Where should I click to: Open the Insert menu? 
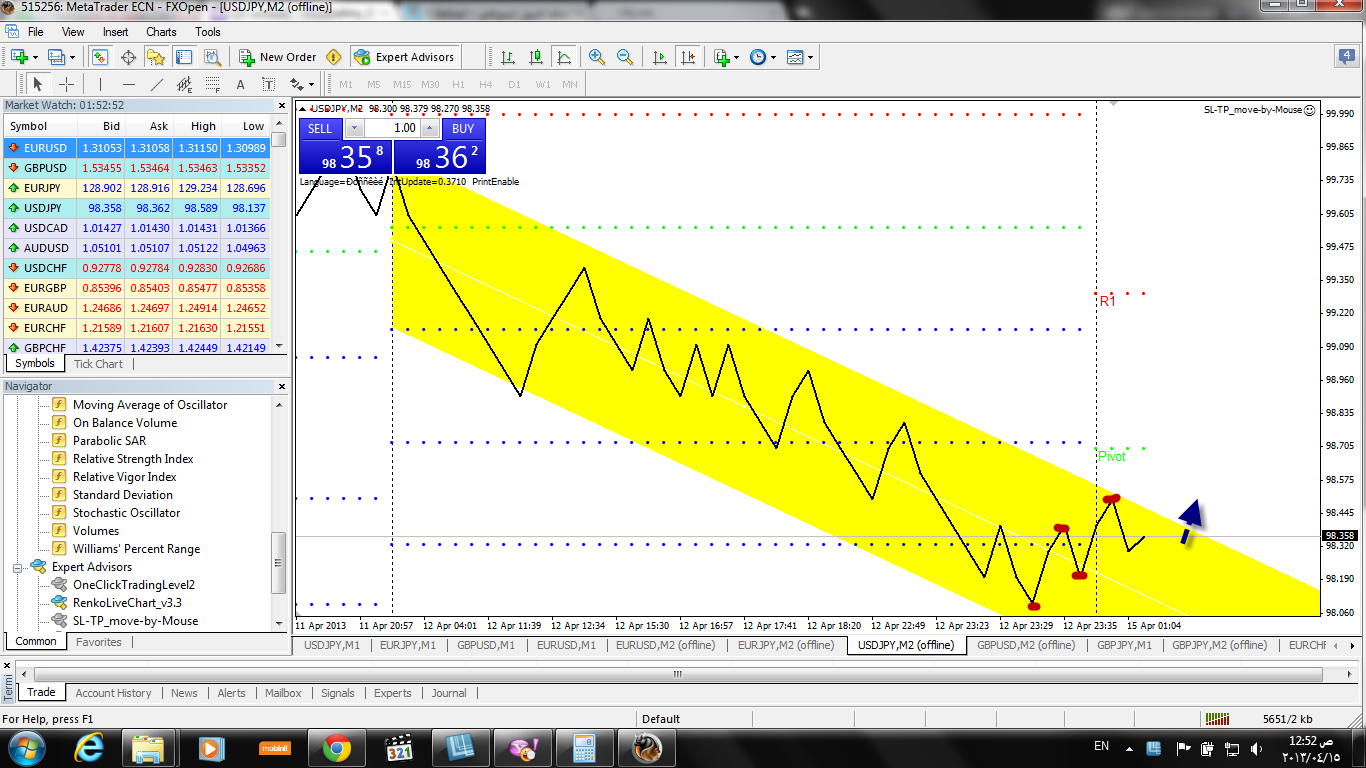115,32
